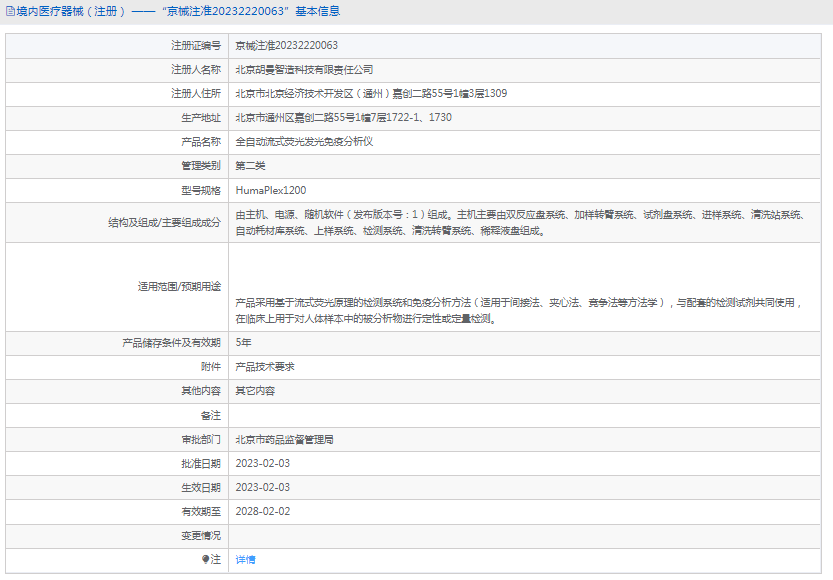Viewport: 833px width, 580px height.
Task: Click the 审批部门 label
Action: 201,439
